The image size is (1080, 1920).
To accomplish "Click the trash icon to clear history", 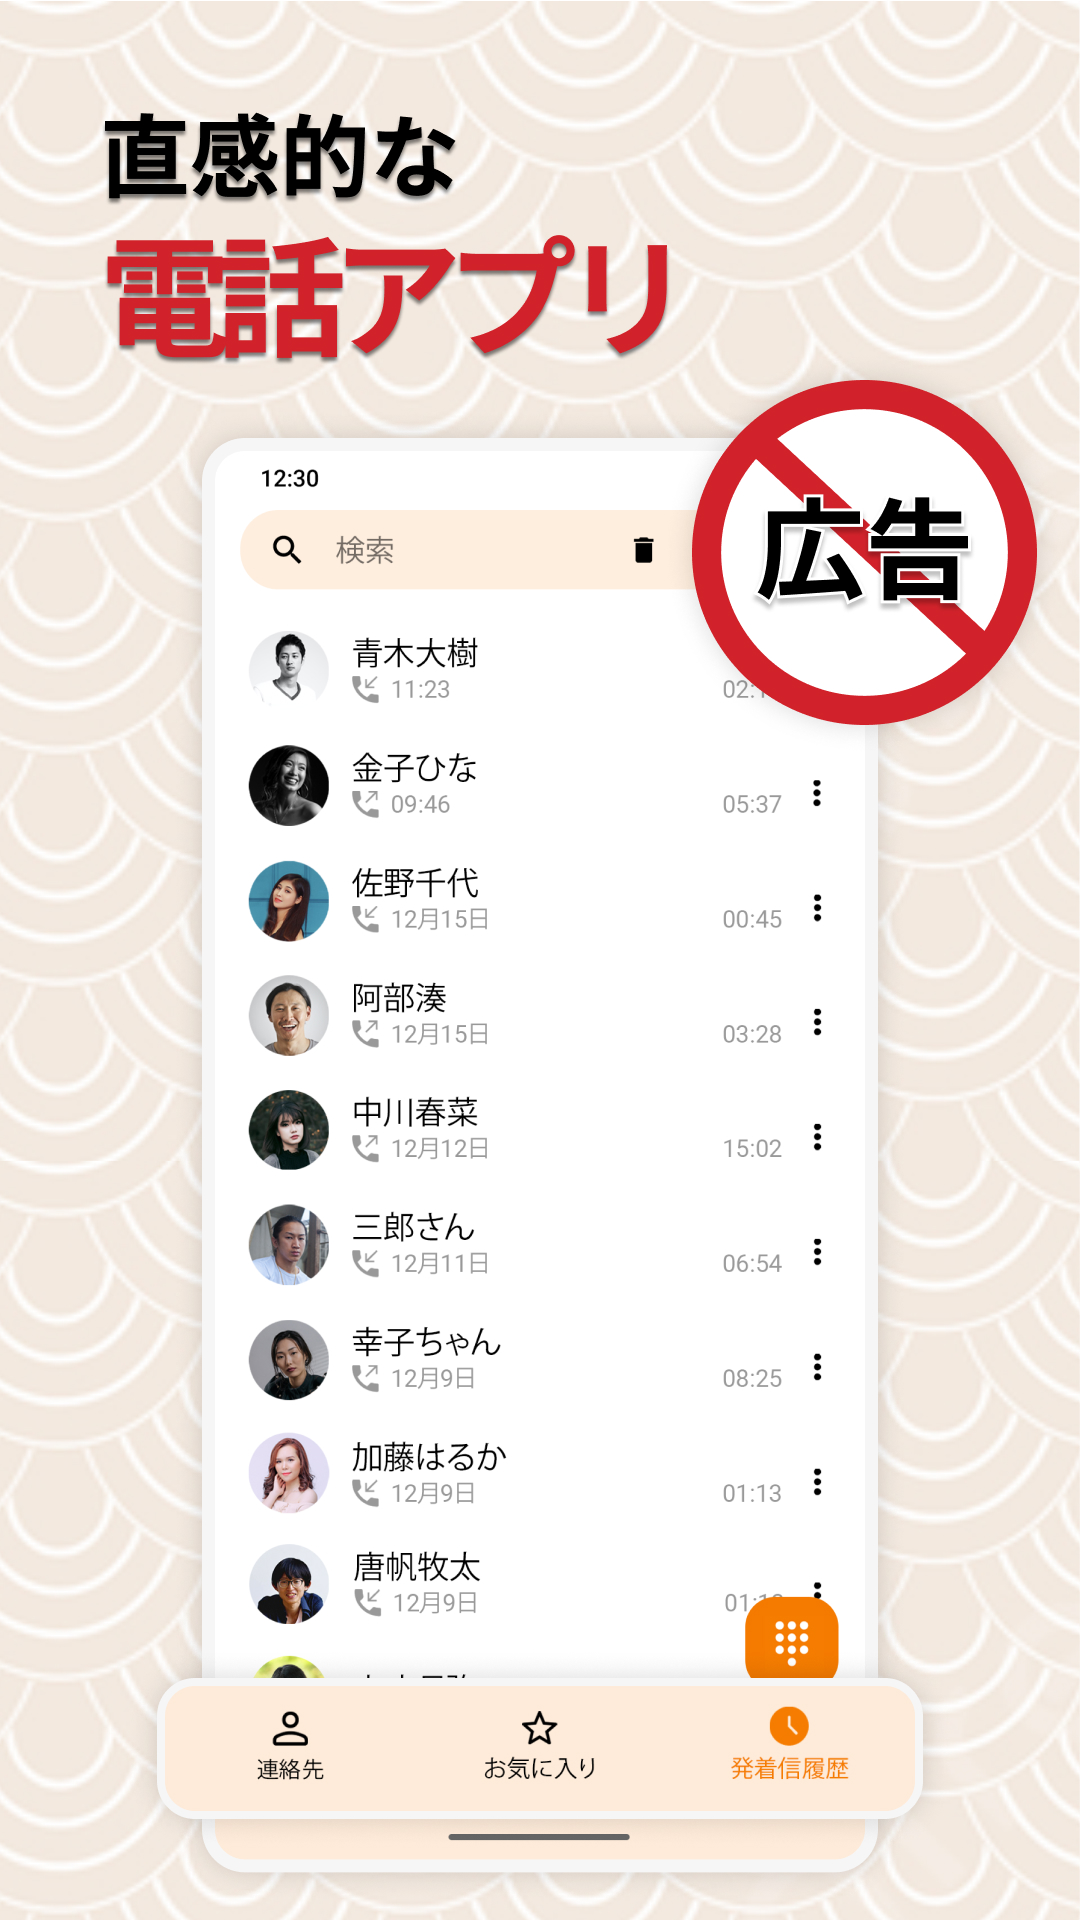I will [x=643, y=549].
